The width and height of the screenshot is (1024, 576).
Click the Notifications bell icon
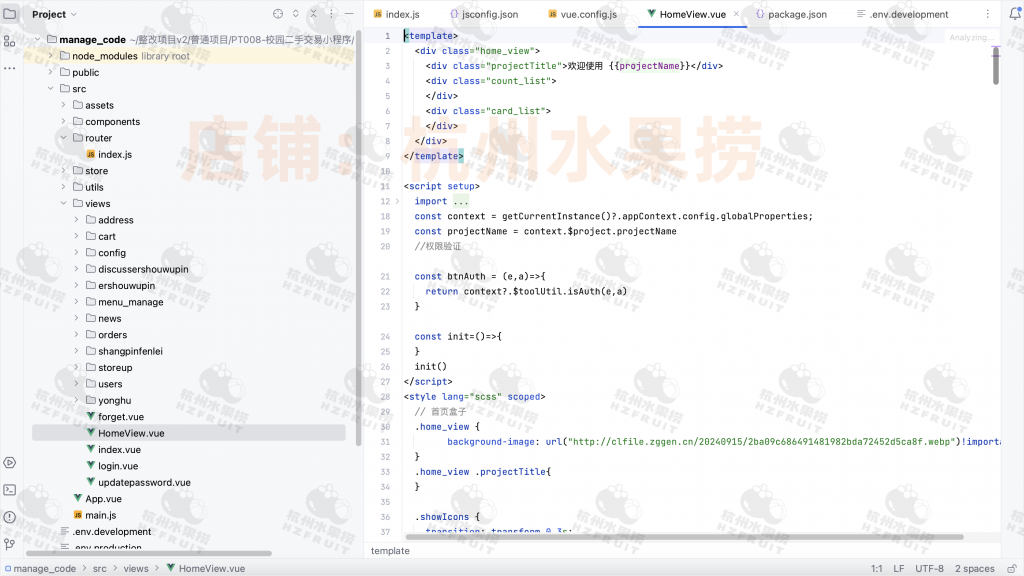pos(1012,14)
